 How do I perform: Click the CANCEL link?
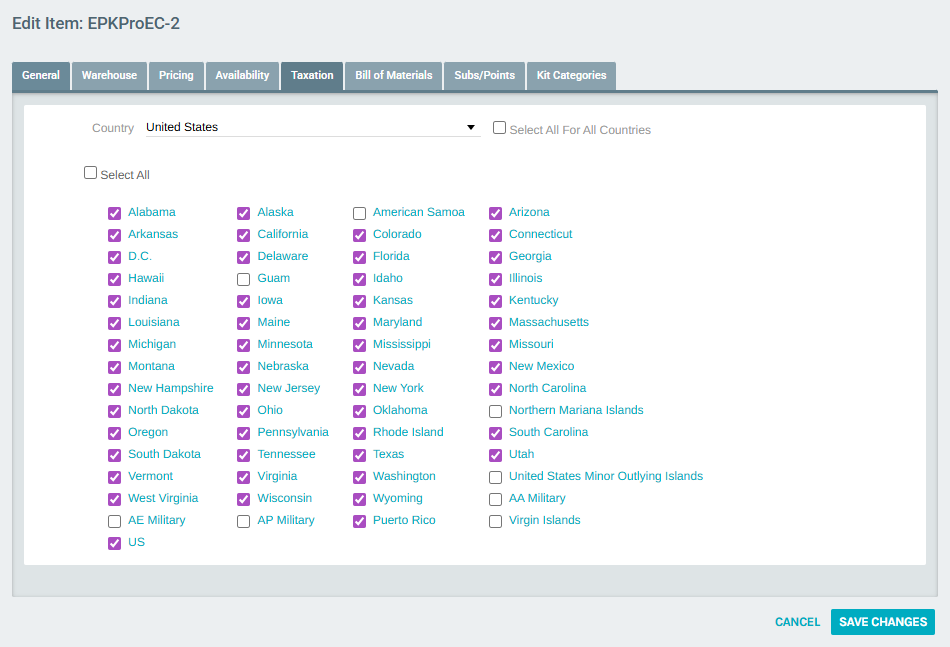coord(797,621)
